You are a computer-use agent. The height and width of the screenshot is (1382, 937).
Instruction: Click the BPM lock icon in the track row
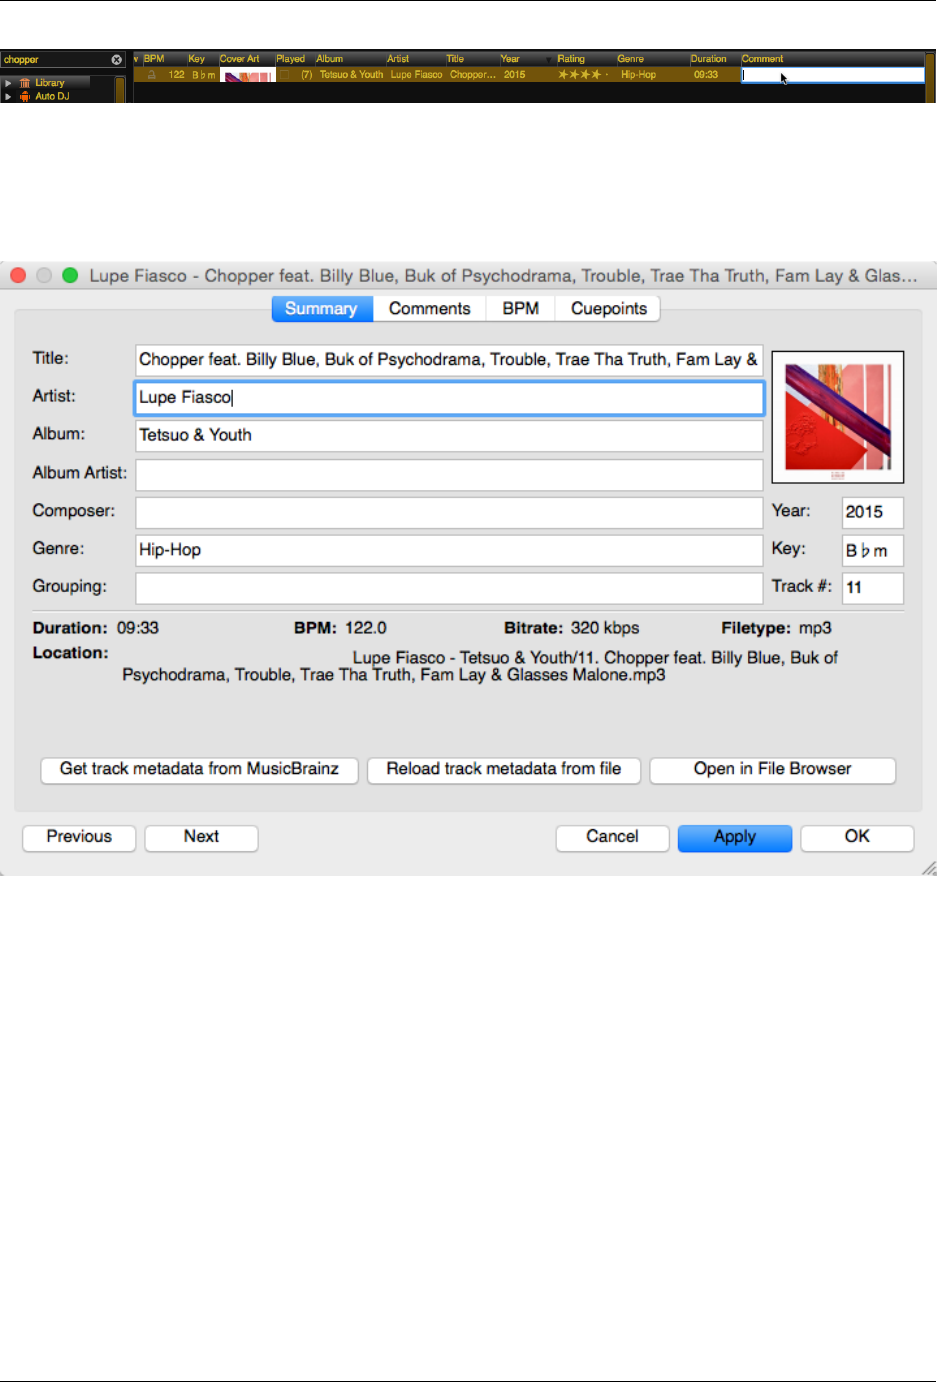pyautogui.click(x=152, y=75)
